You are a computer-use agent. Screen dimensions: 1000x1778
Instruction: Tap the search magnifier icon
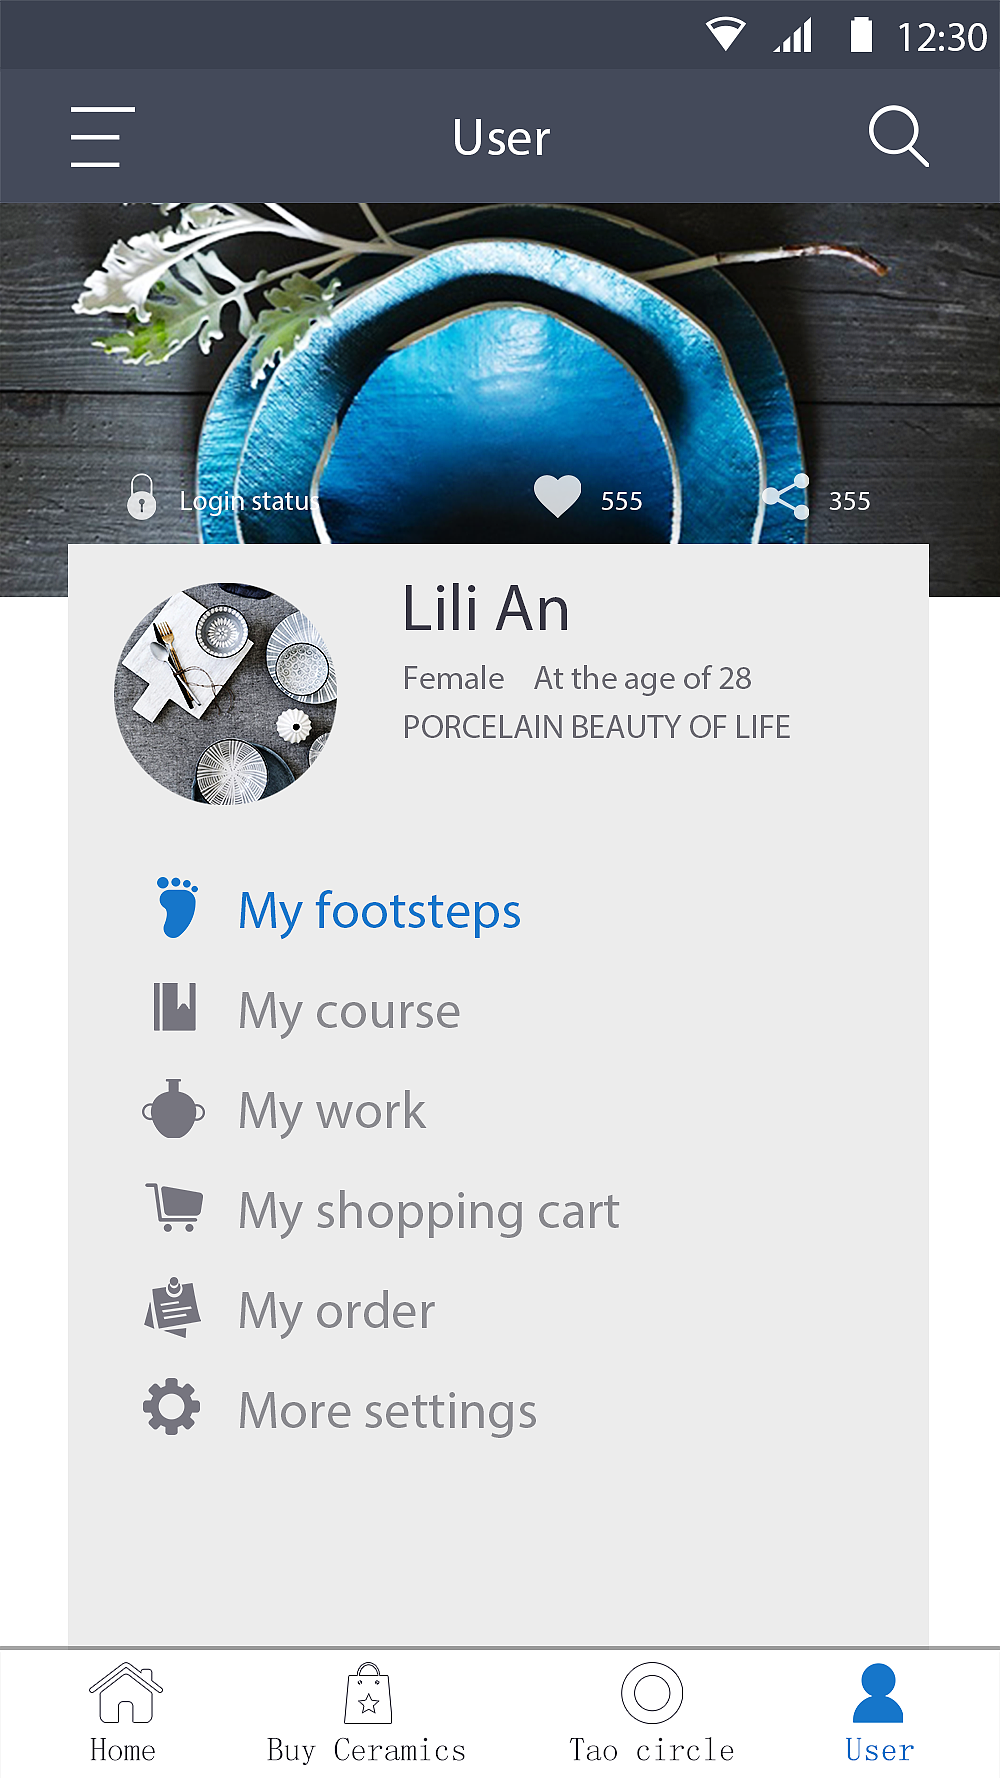898,136
